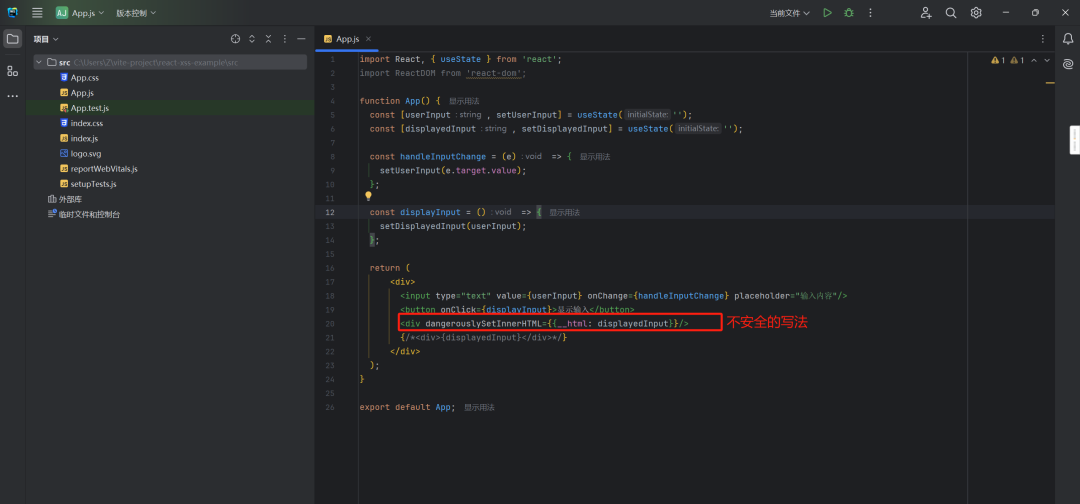The width and height of the screenshot is (1080, 504).
Task: Go to next highlighted error arrow
Action: [1047, 61]
